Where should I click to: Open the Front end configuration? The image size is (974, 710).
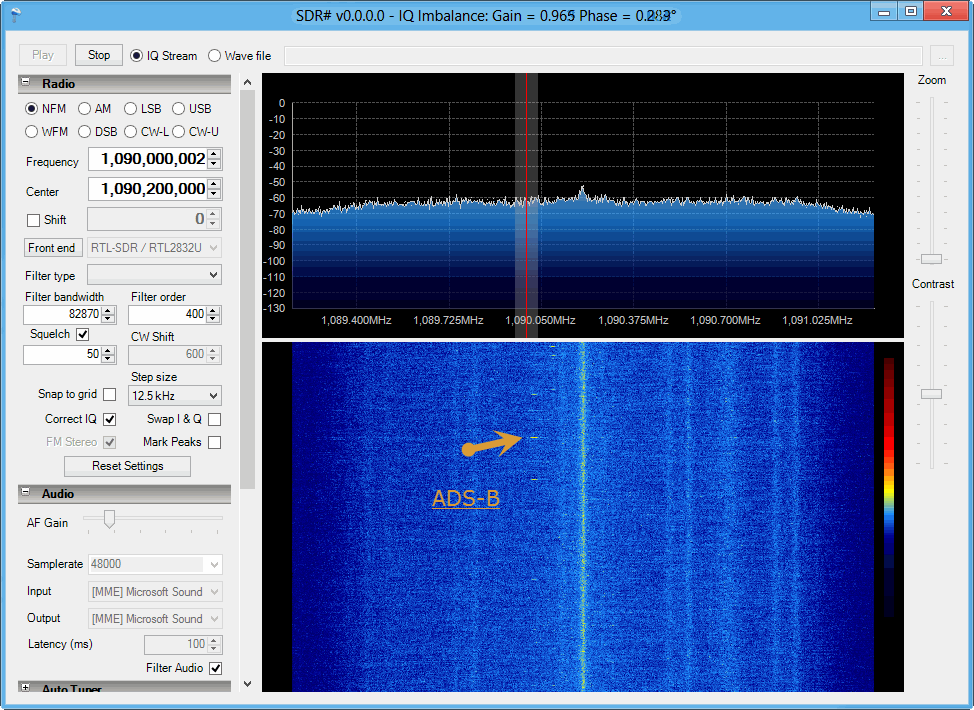[52, 247]
